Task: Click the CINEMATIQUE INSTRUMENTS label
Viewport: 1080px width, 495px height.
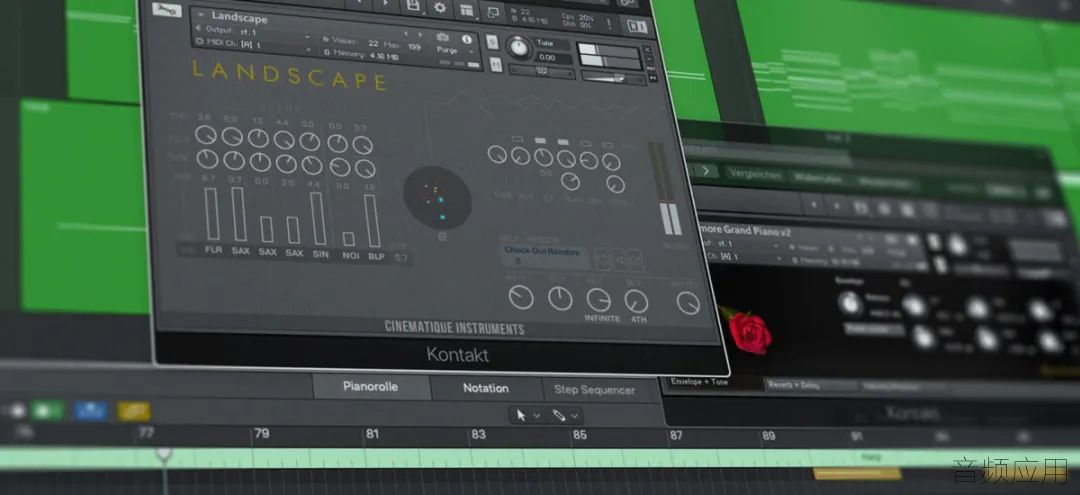Action: tap(454, 328)
